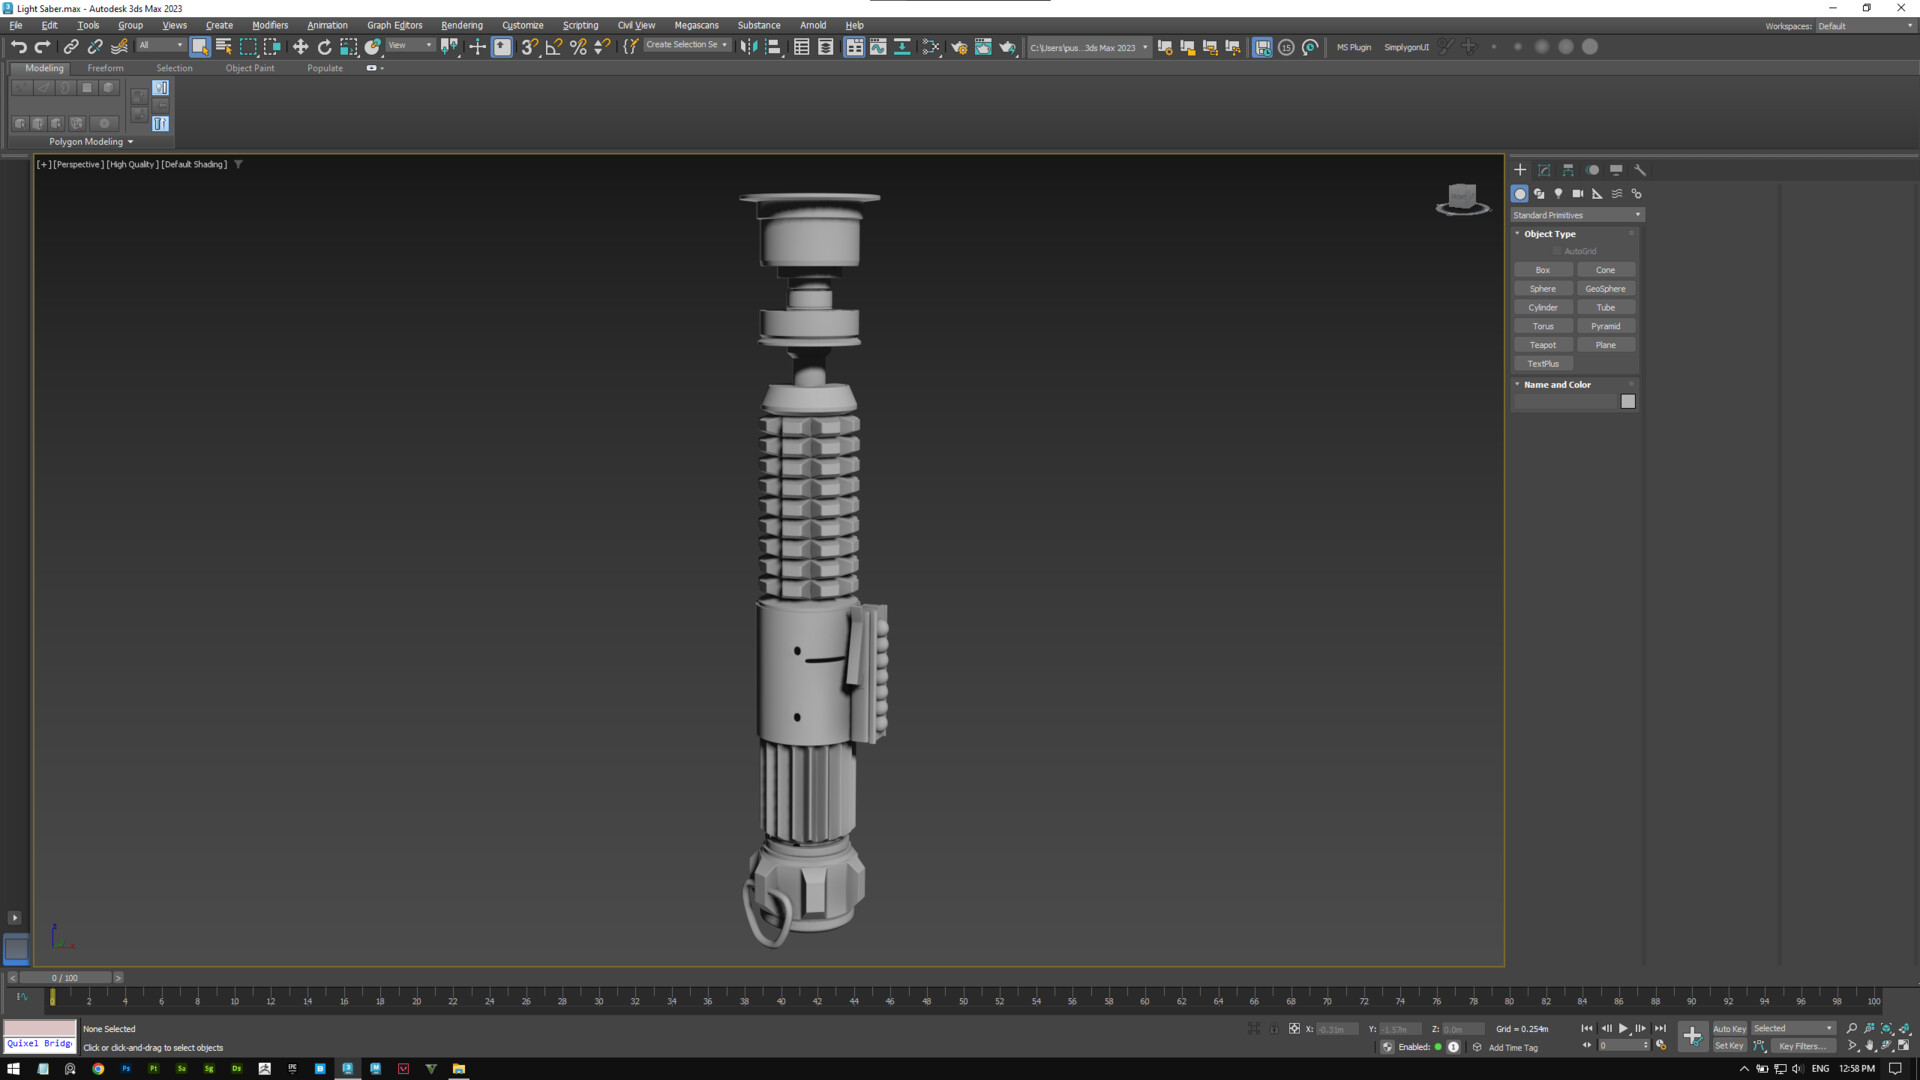The image size is (1920, 1080).
Task: Open the Cameras creation panel
Action: pyautogui.click(x=1578, y=194)
